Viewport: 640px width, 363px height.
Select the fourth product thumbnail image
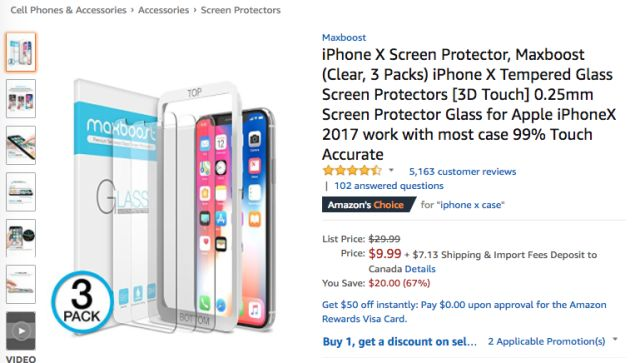[x=21, y=192]
